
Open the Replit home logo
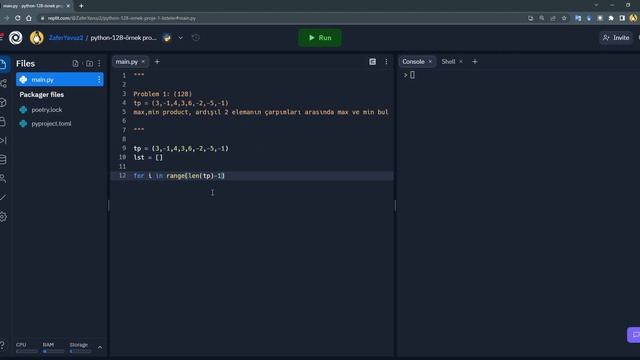16,38
